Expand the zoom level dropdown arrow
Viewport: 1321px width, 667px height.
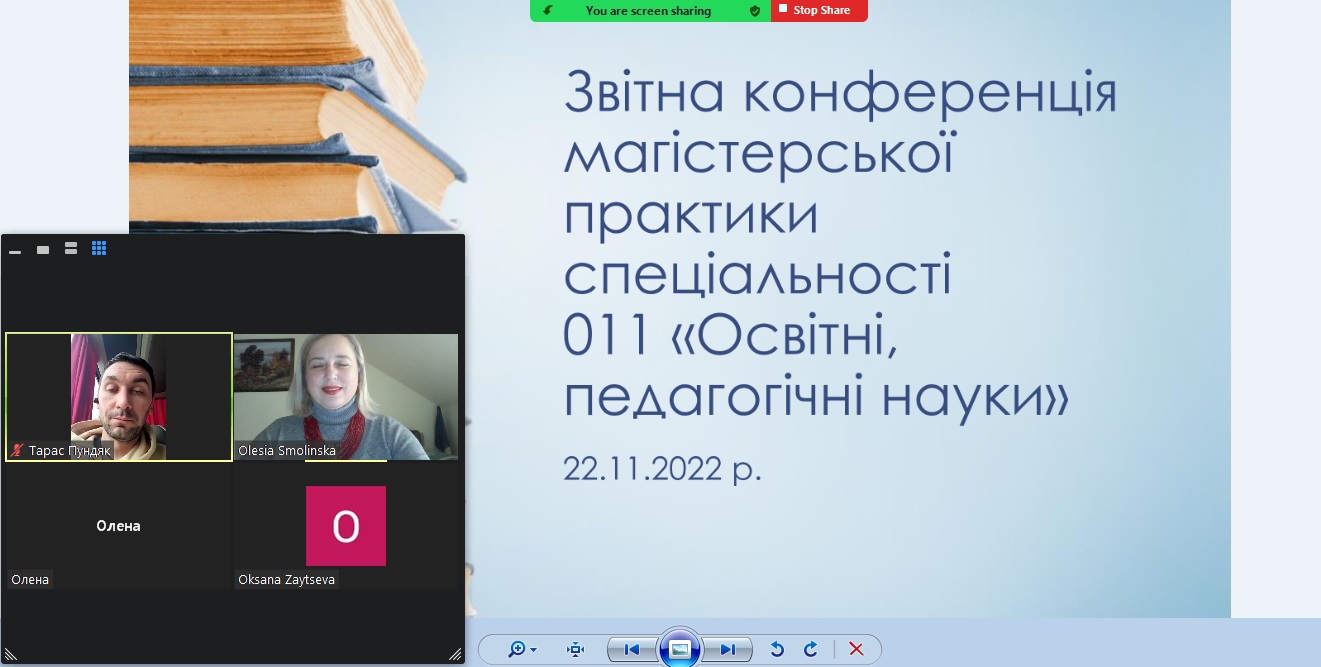click(x=533, y=650)
